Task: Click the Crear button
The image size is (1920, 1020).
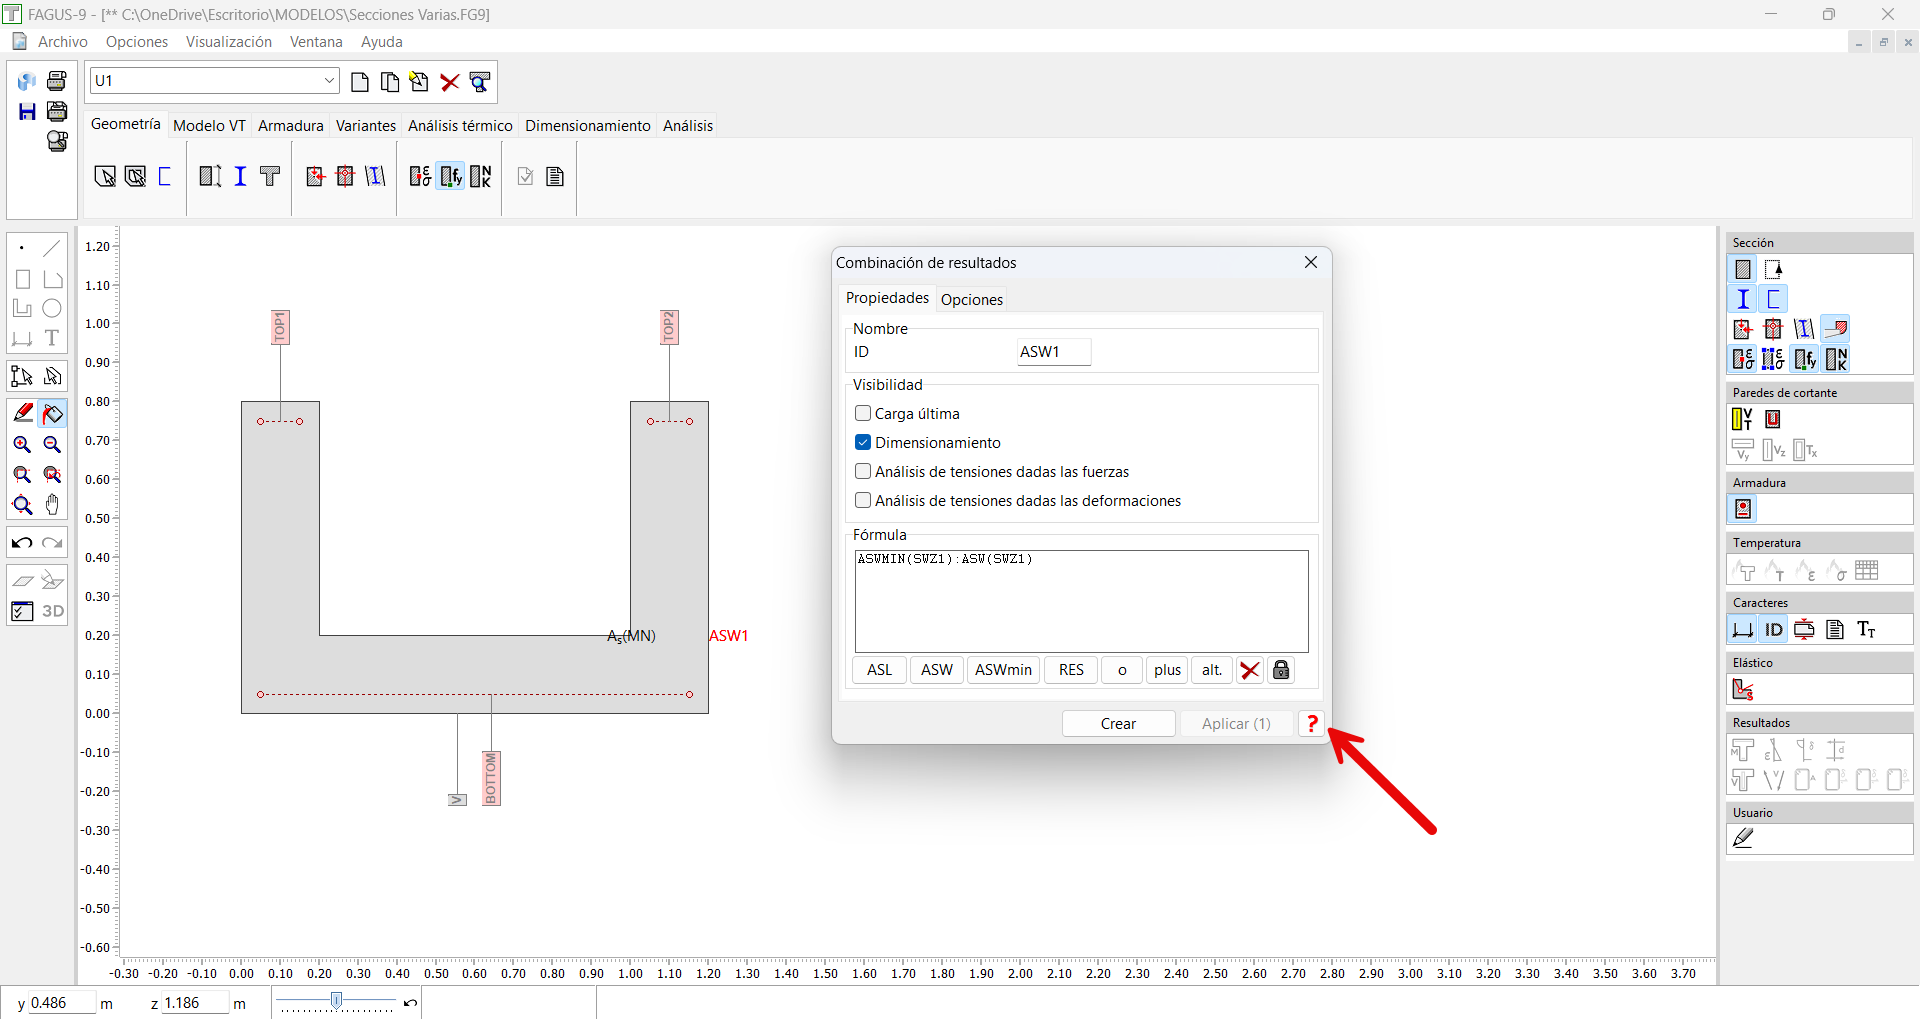Action: coord(1118,723)
